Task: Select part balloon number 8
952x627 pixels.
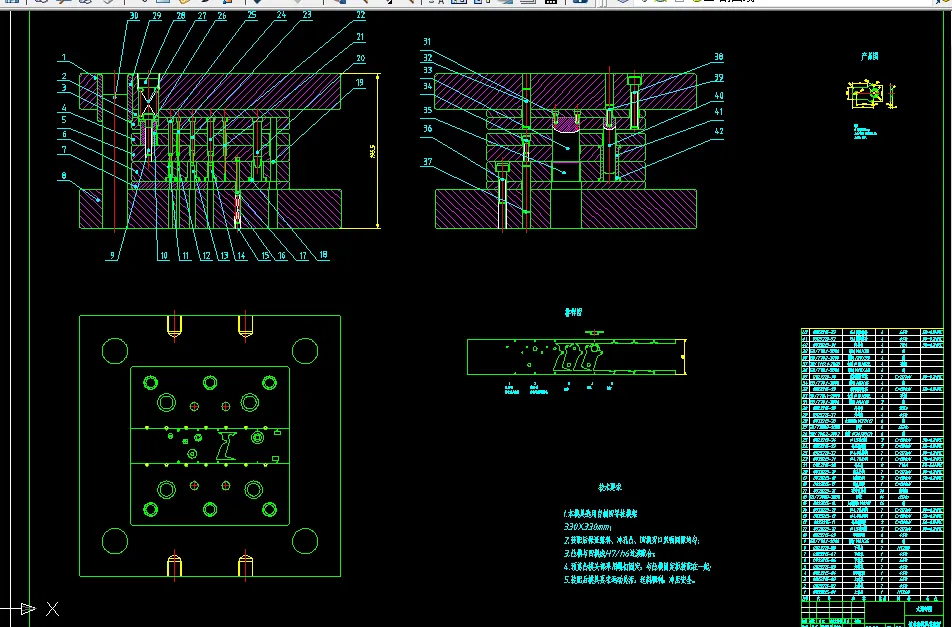Action: click(64, 176)
